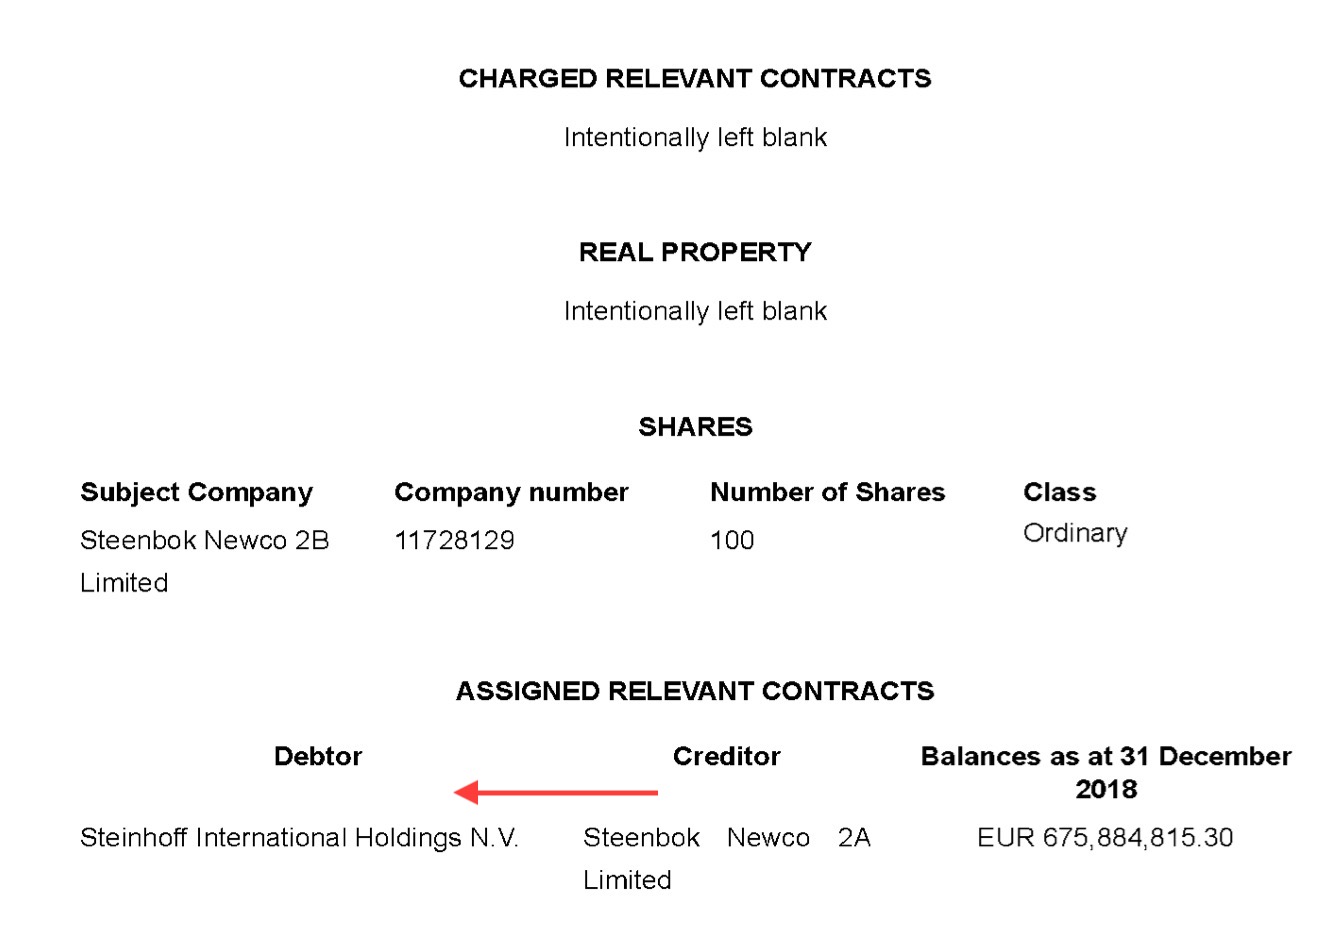Image resolution: width=1335 pixels, height=930 pixels.
Task: Click Steinhoff International Holdings N.V. debtor
Action: click(x=299, y=838)
